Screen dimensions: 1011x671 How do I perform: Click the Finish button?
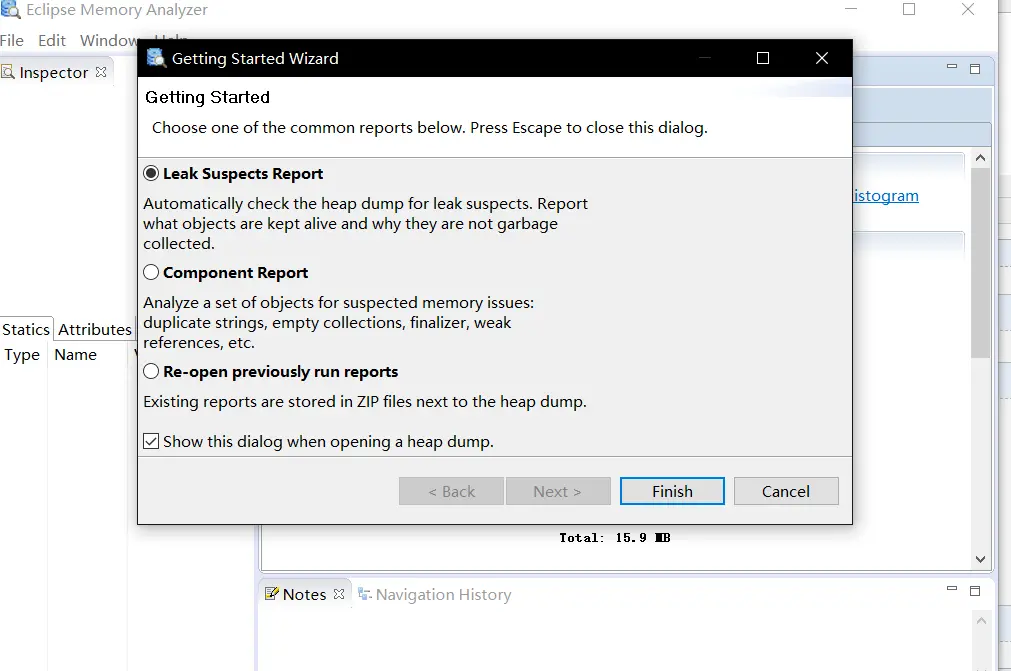672,491
